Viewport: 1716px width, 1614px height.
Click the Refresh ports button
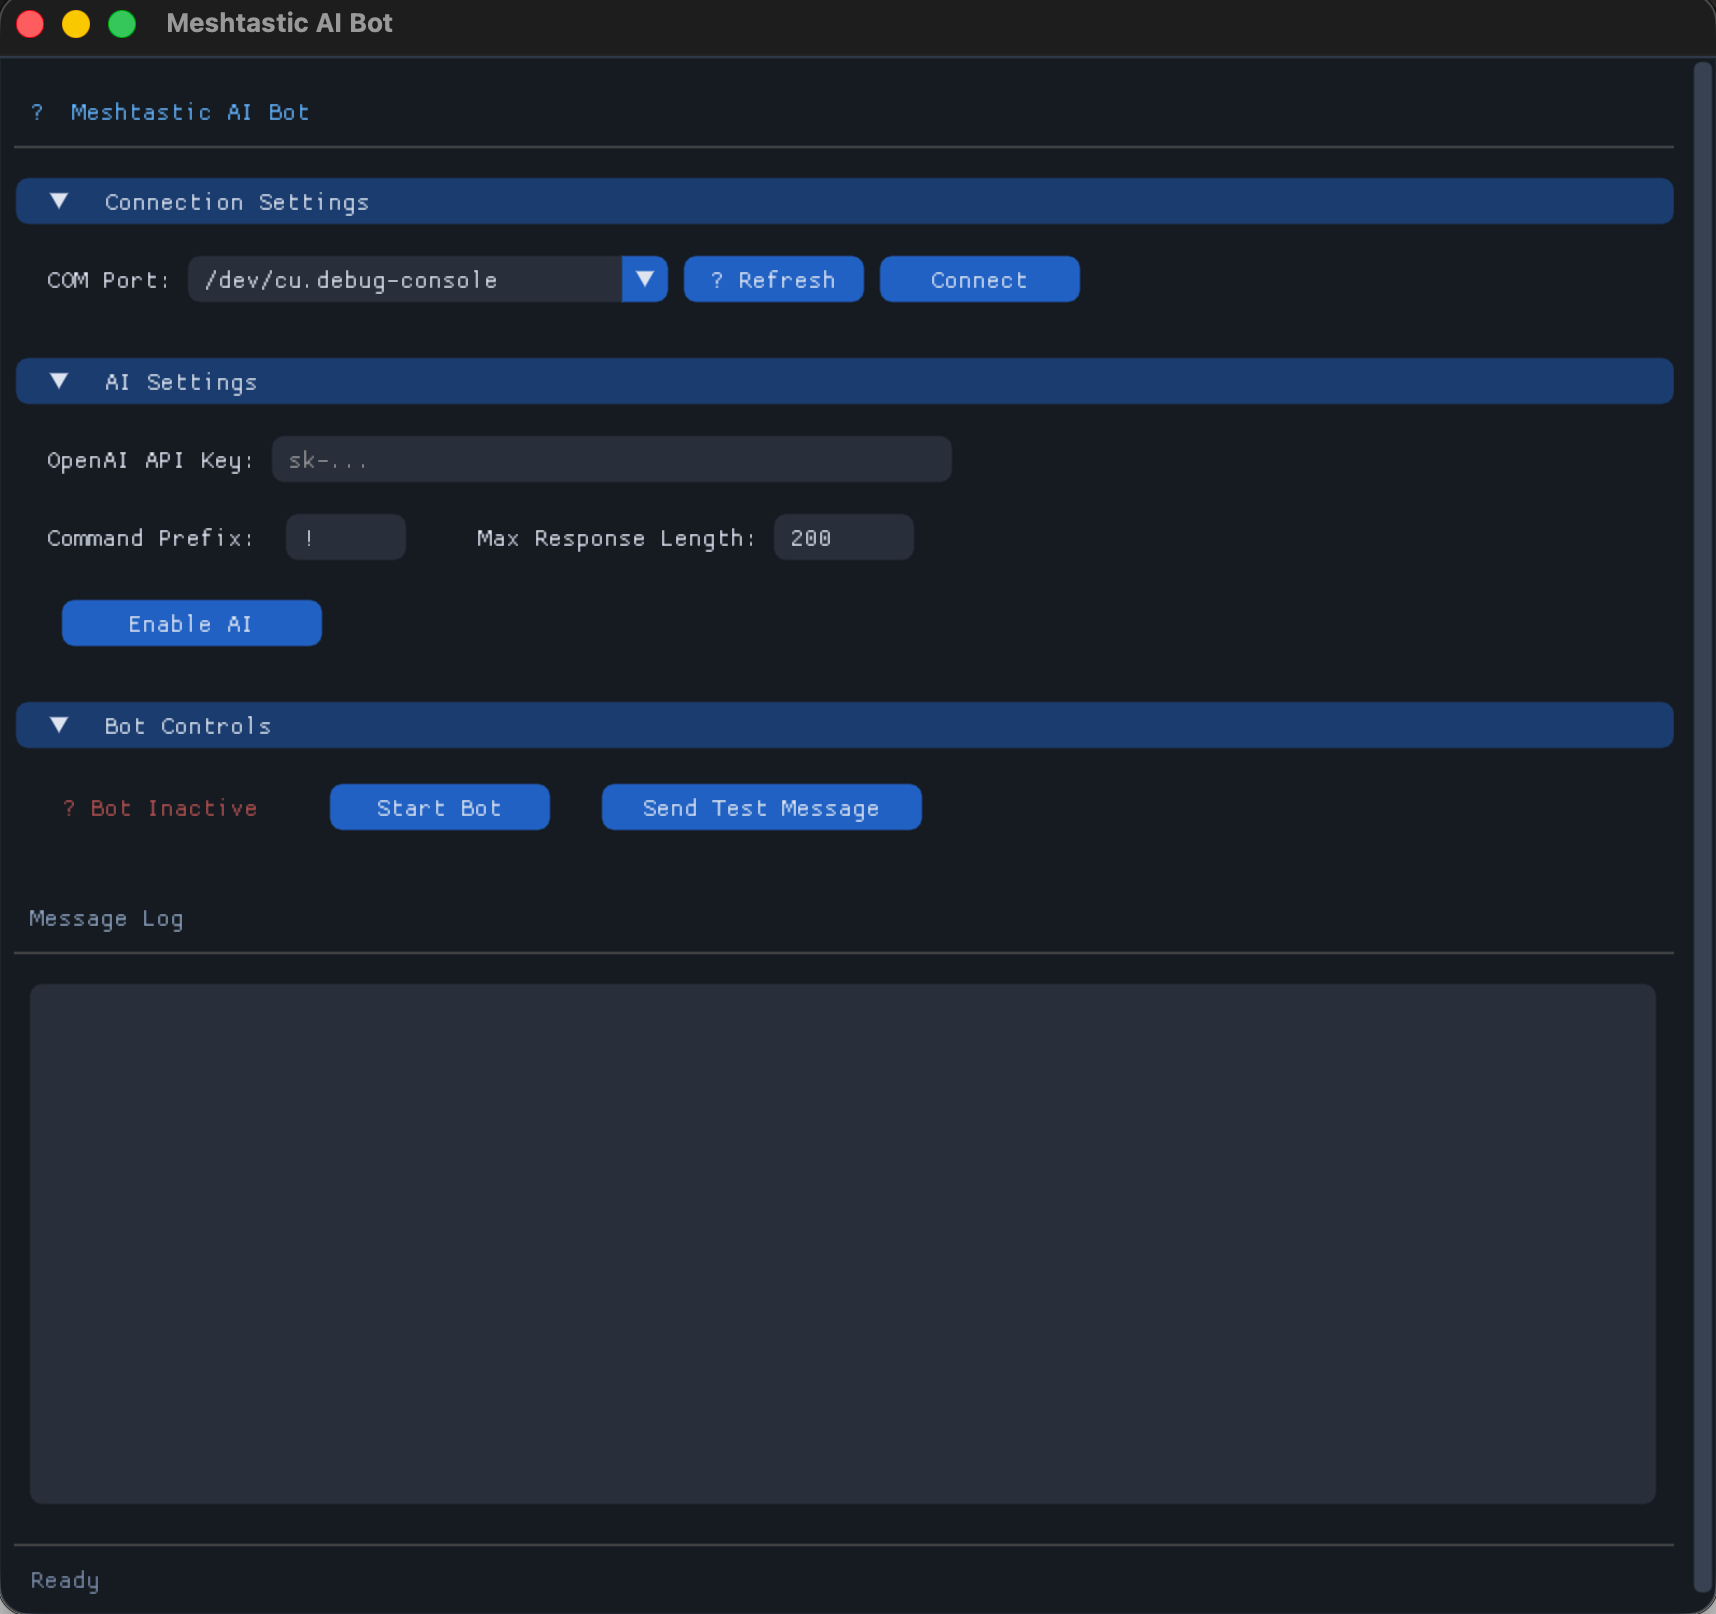point(773,279)
